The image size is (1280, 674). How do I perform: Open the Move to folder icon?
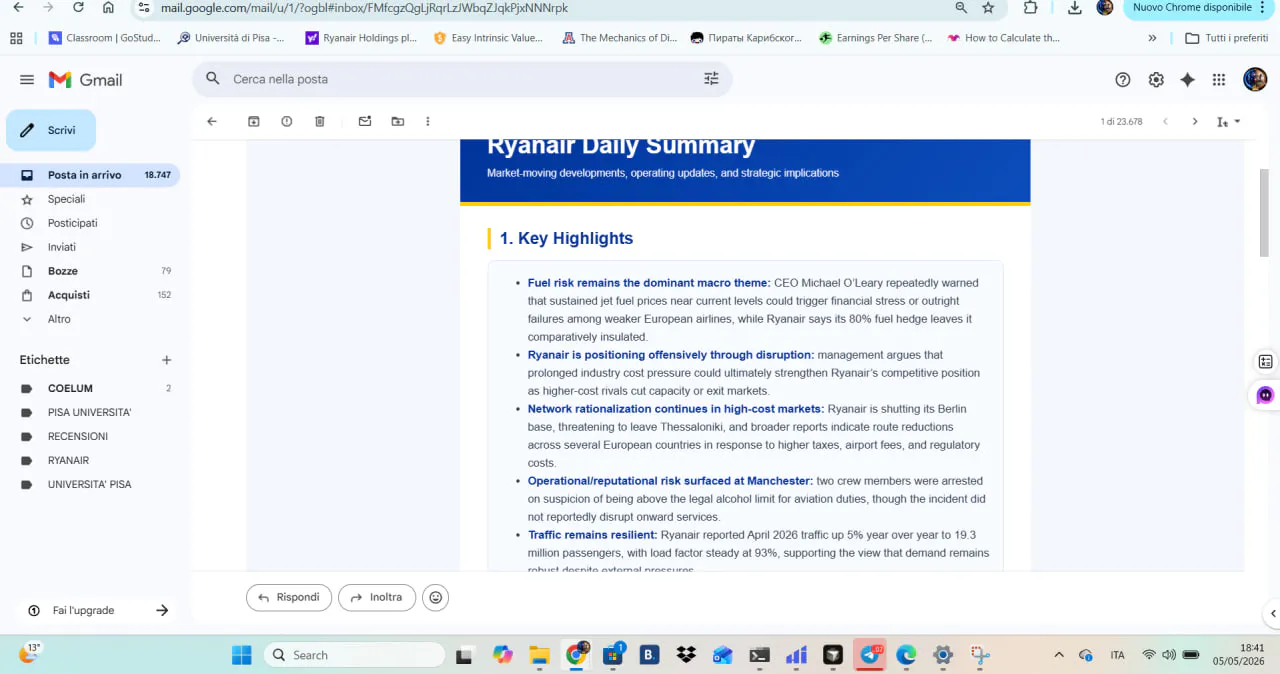click(398, 121)
